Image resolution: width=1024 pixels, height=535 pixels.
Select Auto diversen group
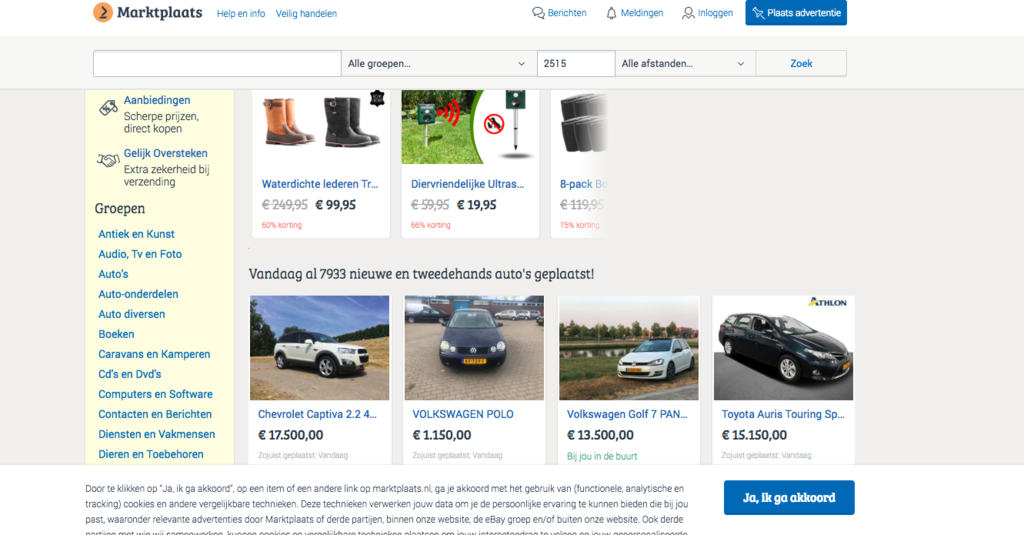click(132, 314)
